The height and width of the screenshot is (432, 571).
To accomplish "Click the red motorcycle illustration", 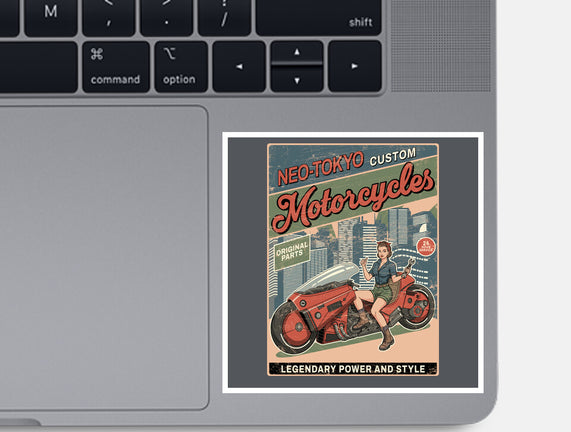I will tap(353, 310).
